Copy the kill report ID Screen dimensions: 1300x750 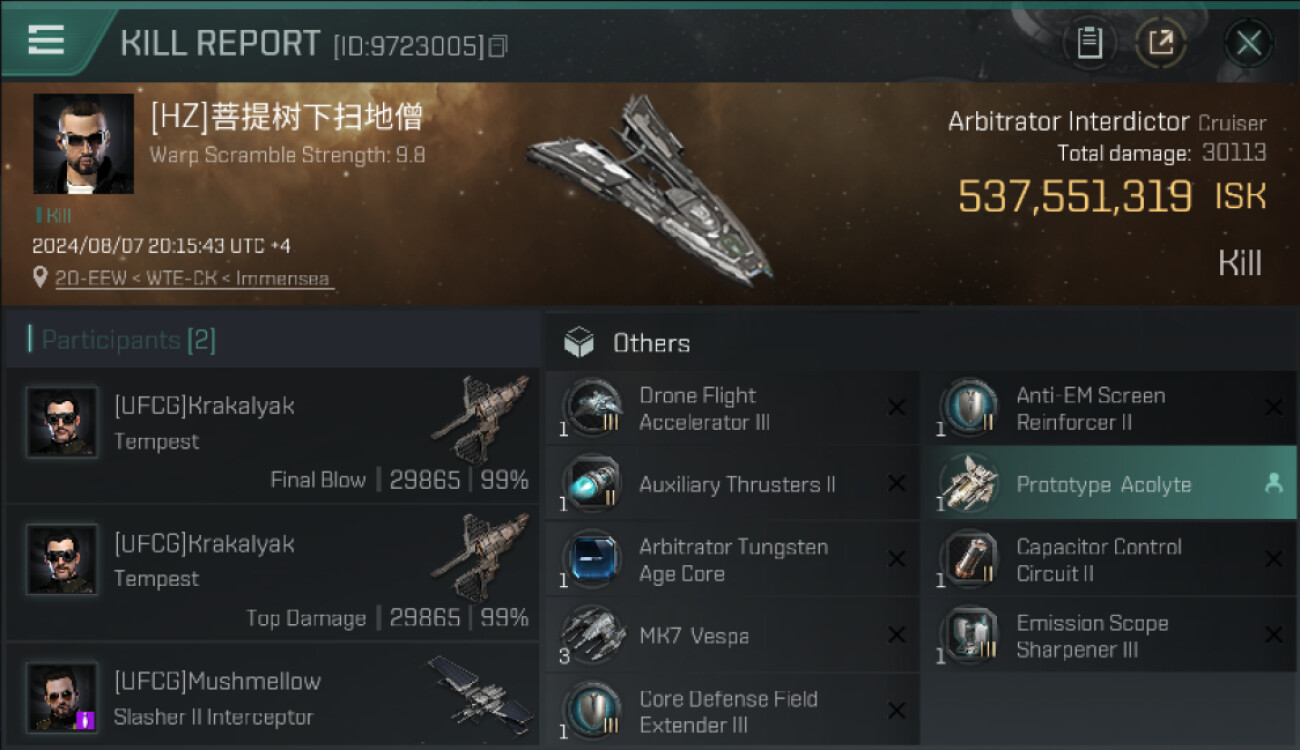click(x=498, y=45)
